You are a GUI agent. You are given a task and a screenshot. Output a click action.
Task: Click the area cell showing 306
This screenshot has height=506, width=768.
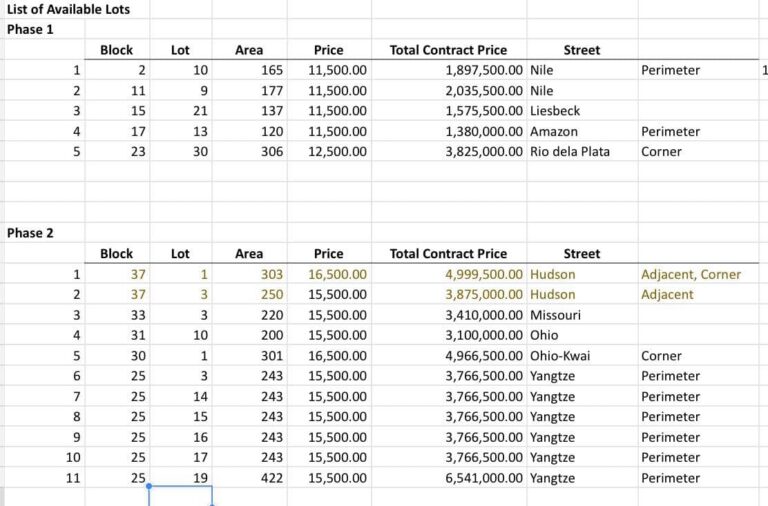coord(271,152)
